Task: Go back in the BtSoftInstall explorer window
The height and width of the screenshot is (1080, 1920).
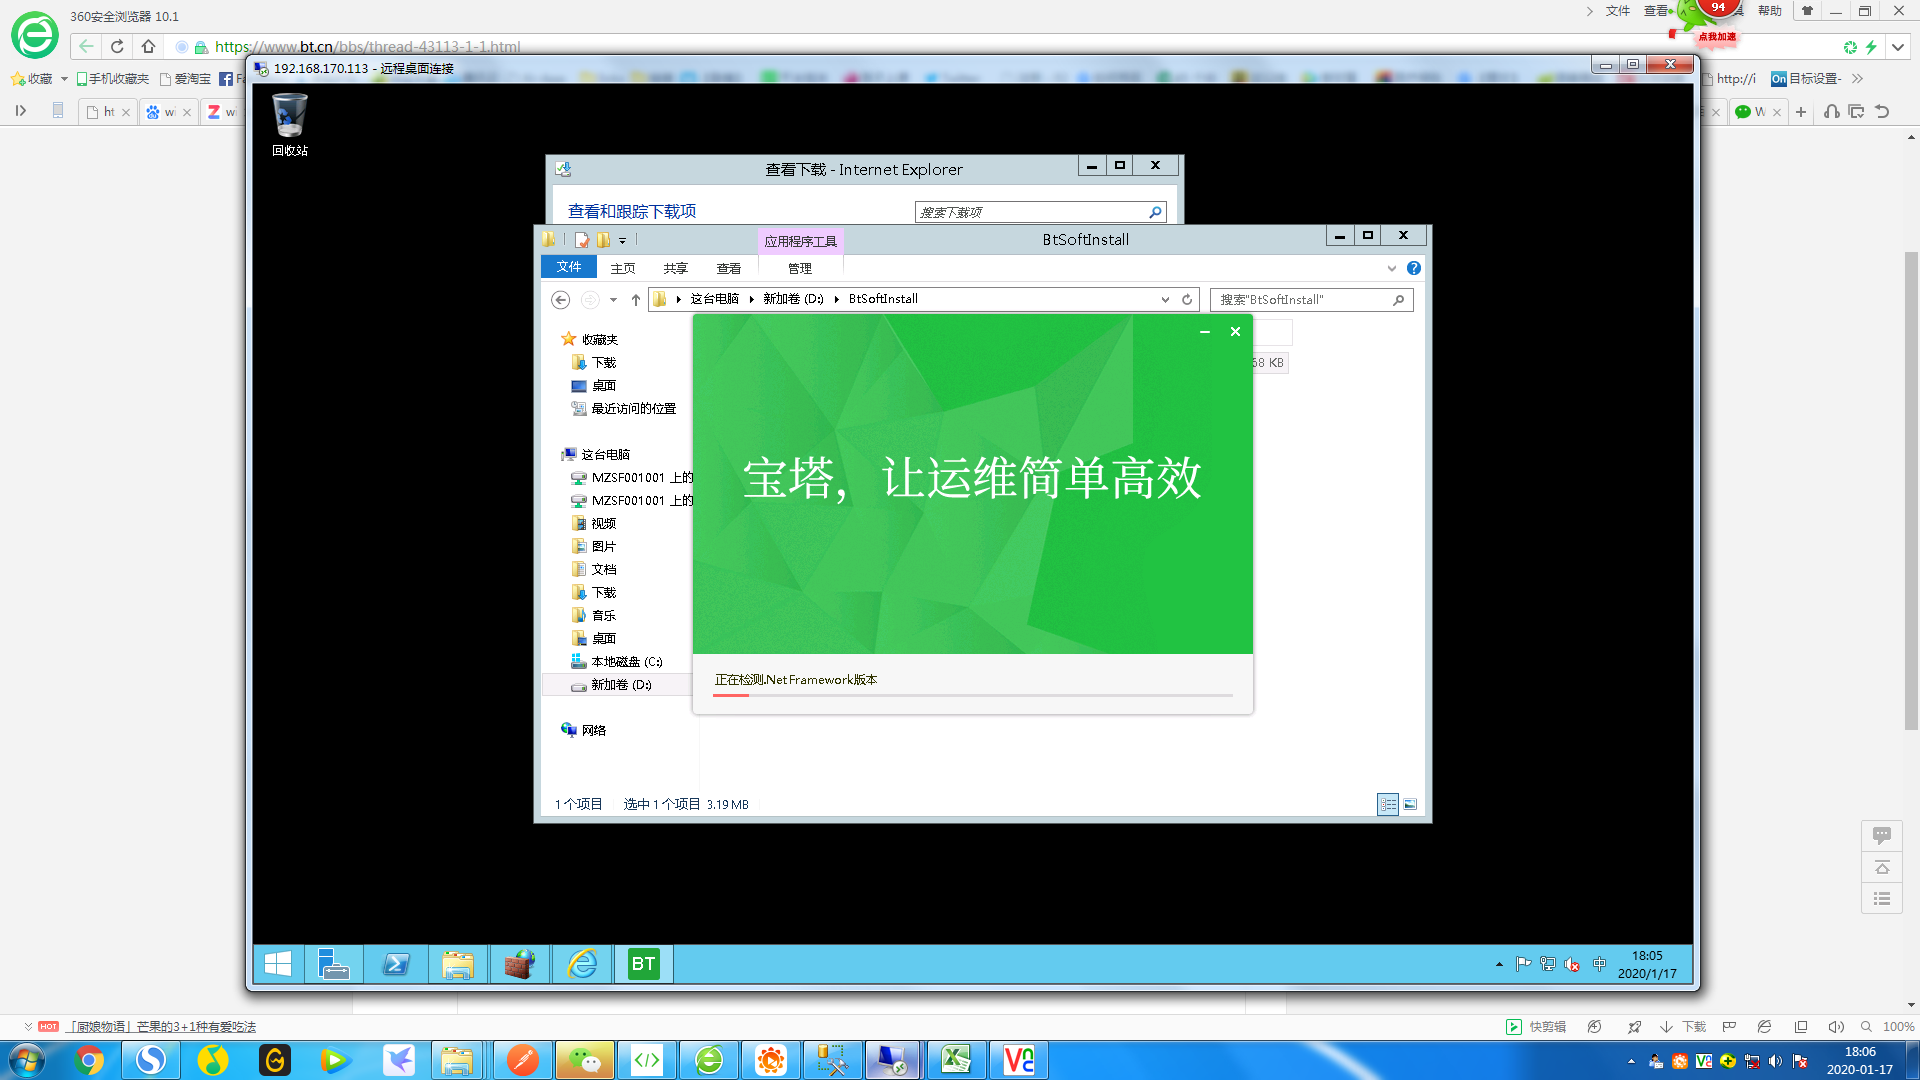Action: 561,300
